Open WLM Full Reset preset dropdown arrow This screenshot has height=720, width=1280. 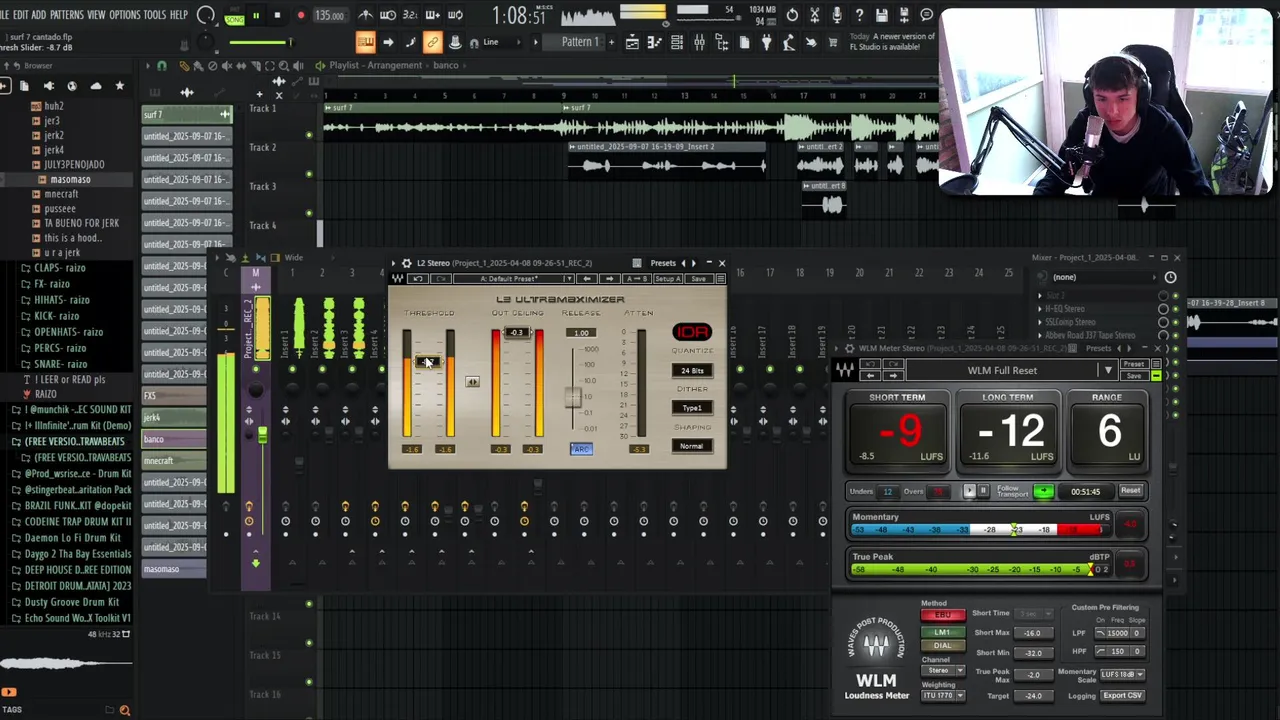(1108, 370)
